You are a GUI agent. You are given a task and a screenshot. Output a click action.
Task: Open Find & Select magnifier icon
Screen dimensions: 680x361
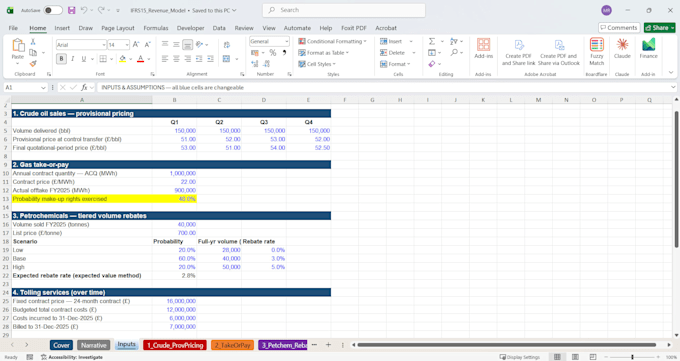click(454, 53)
